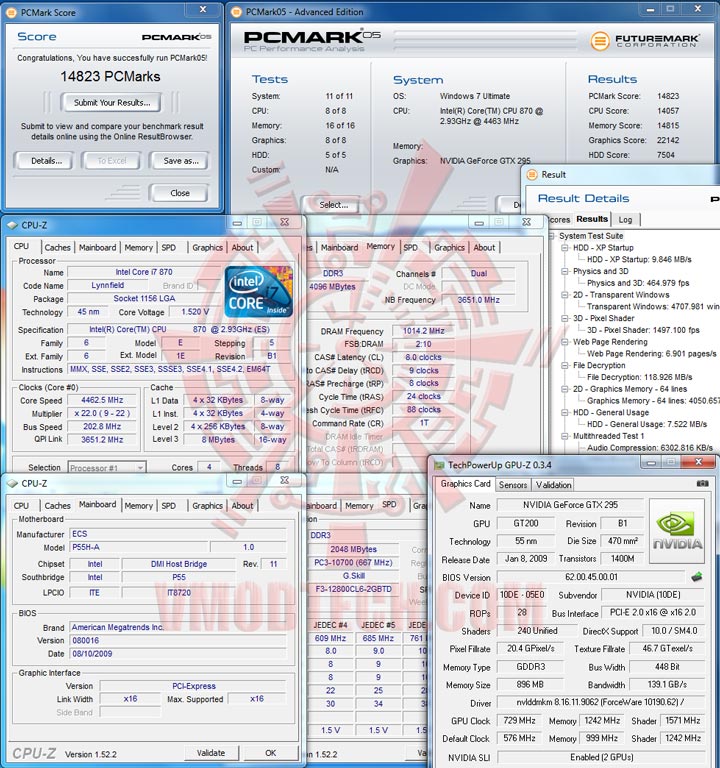The height and width of the screenshot is (768, 720).
Task: Click the GPU-Z title bar icon
Action: (439, 465)
